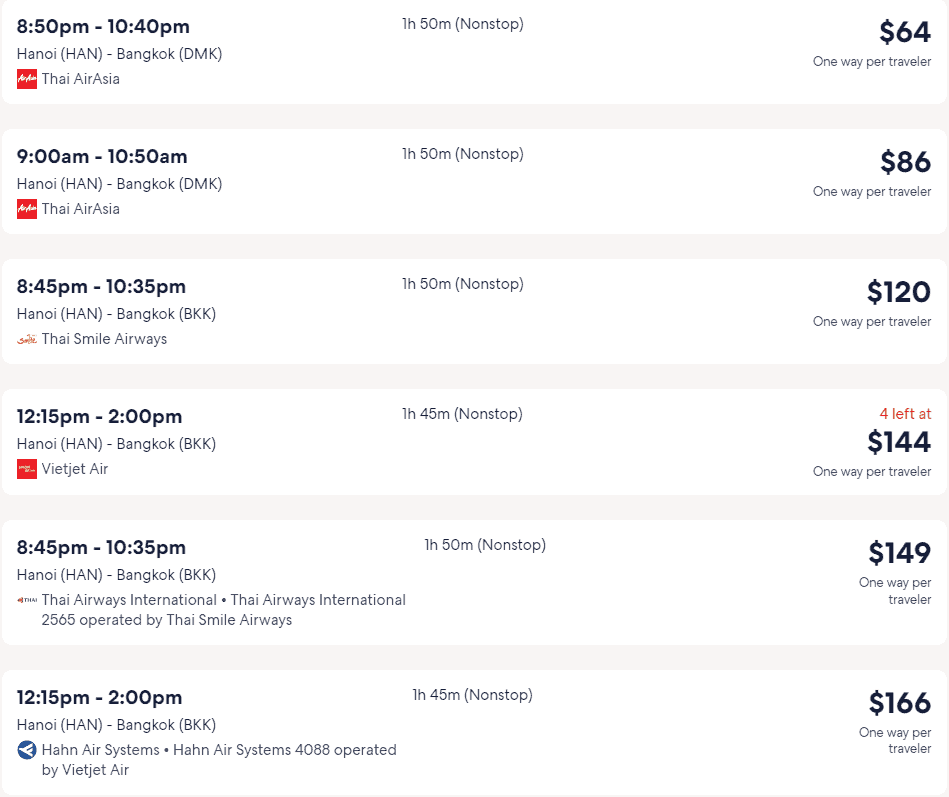This screenshot has width=949, height=797.
Task: Select the $166 Hahn Air Systems flight
Action: pyautogui.click(x=474, y=732)
